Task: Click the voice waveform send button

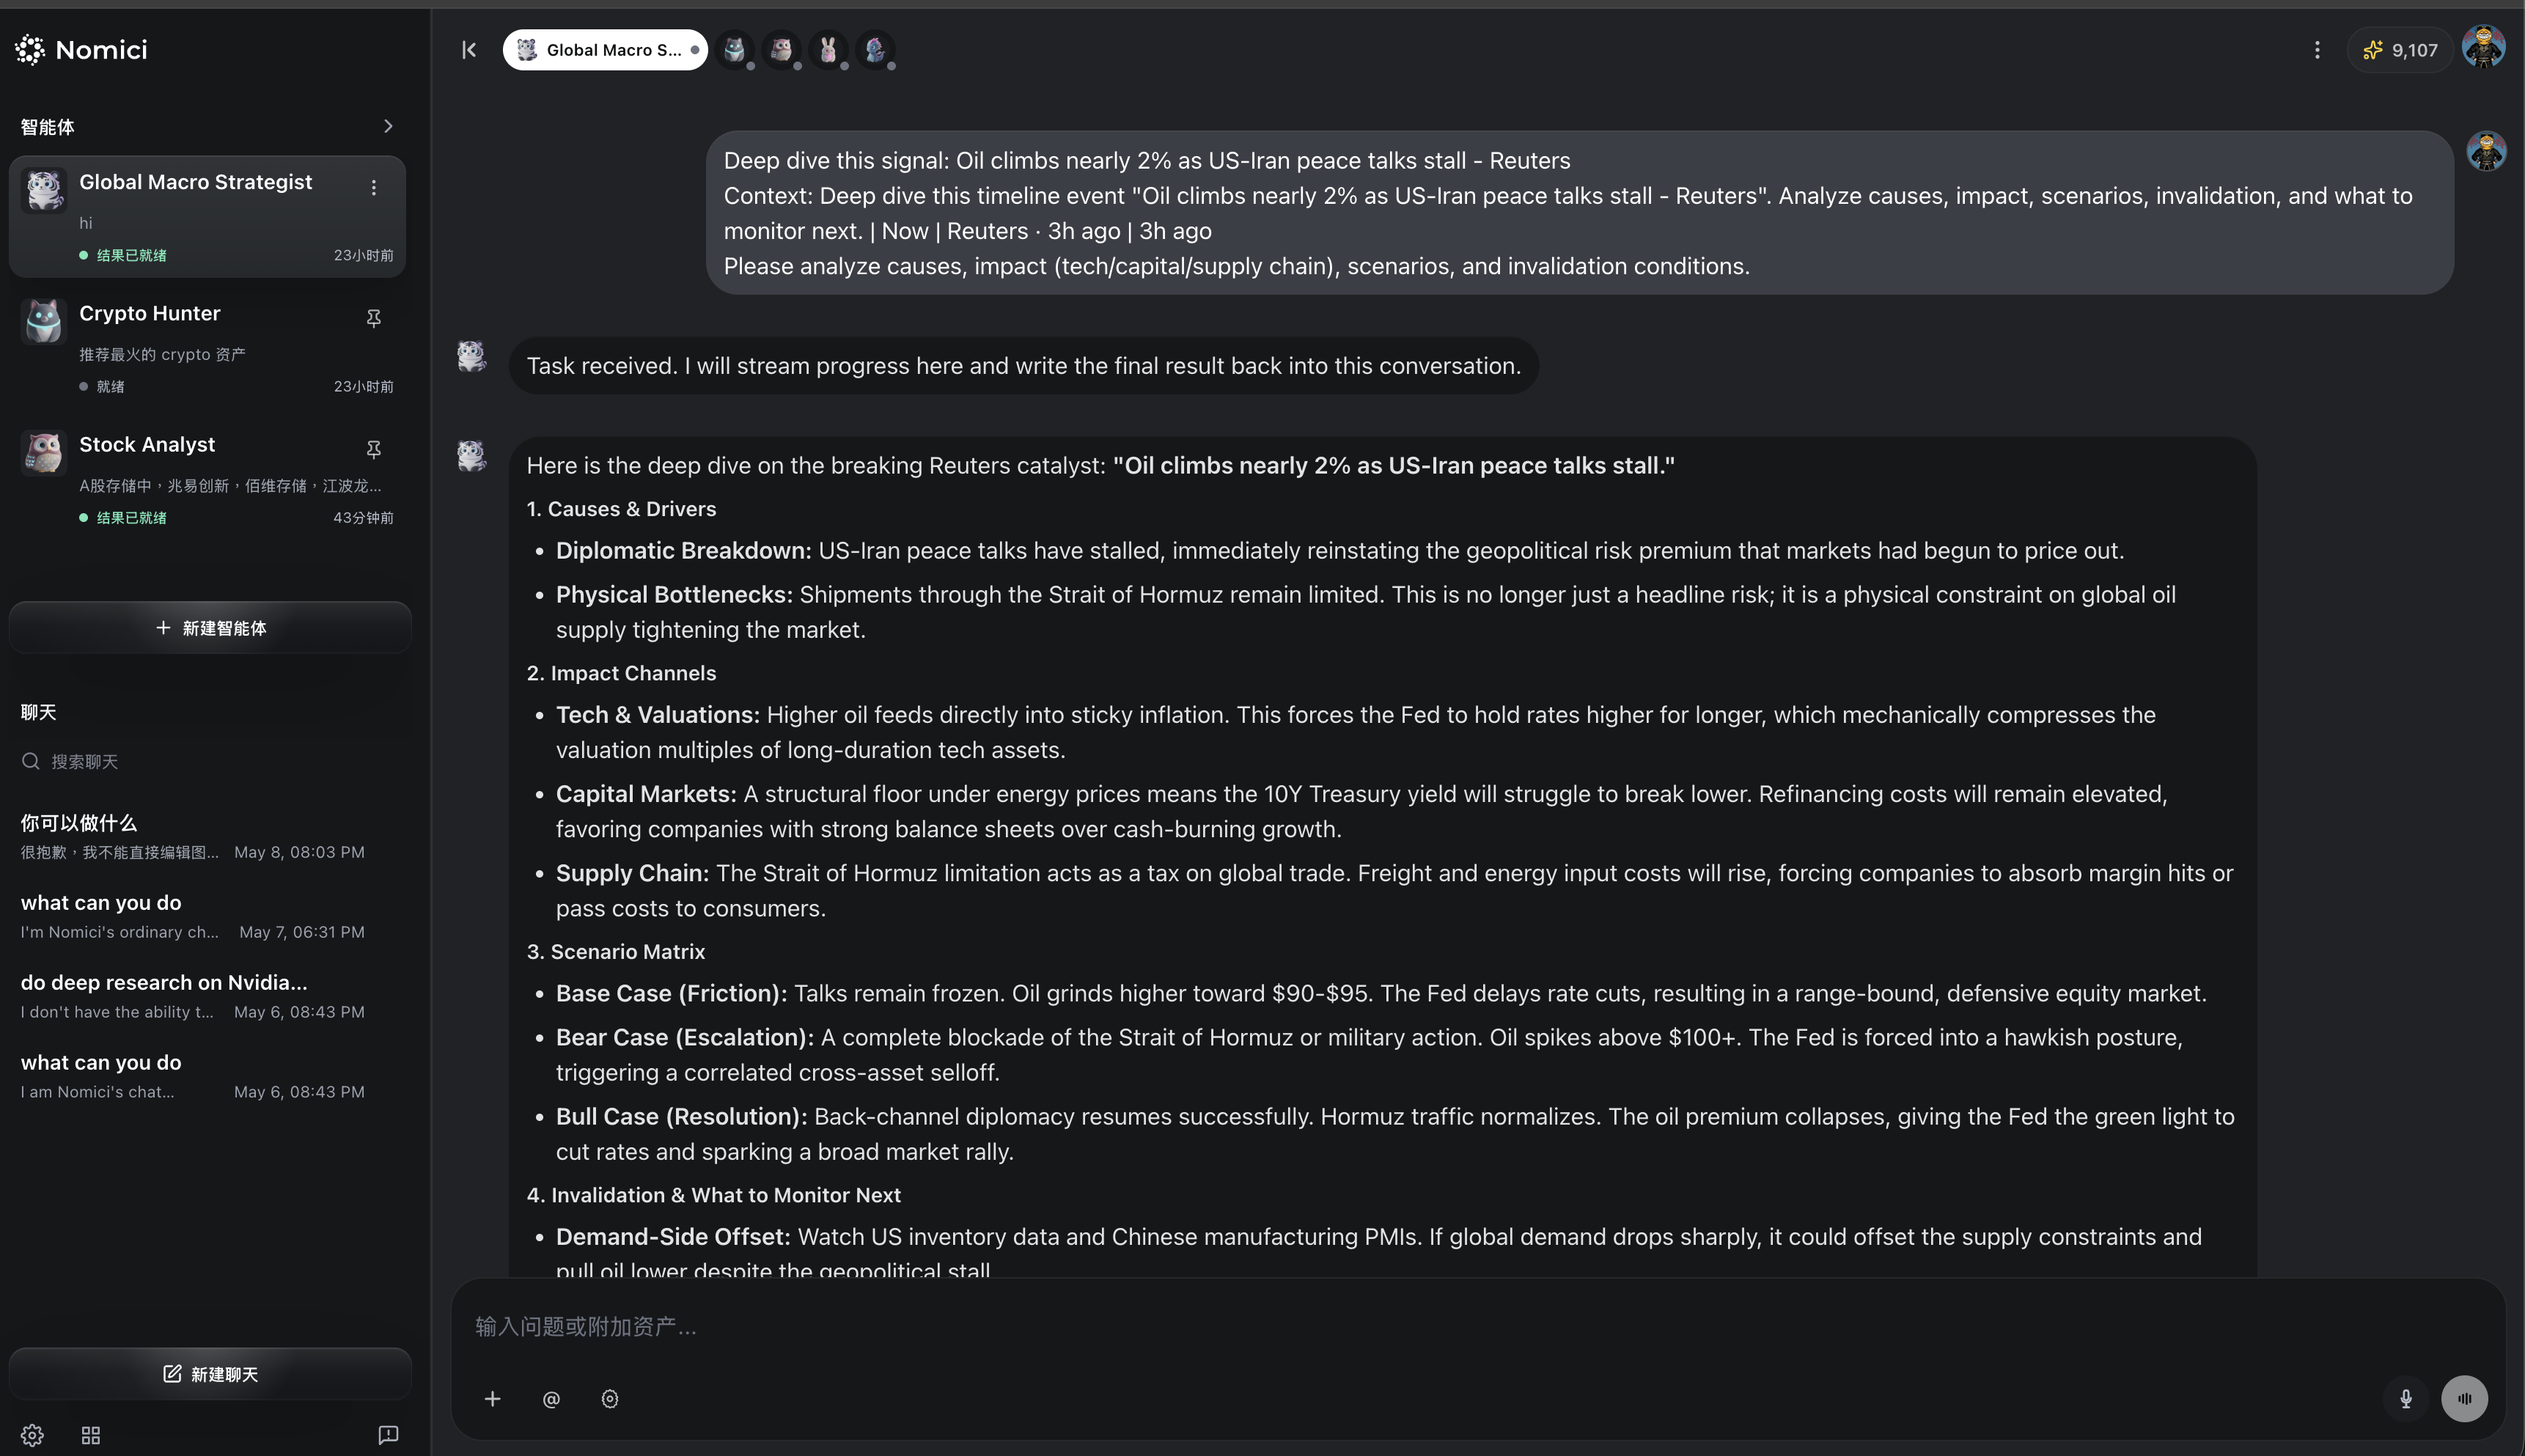Action: [2464, 1398]
